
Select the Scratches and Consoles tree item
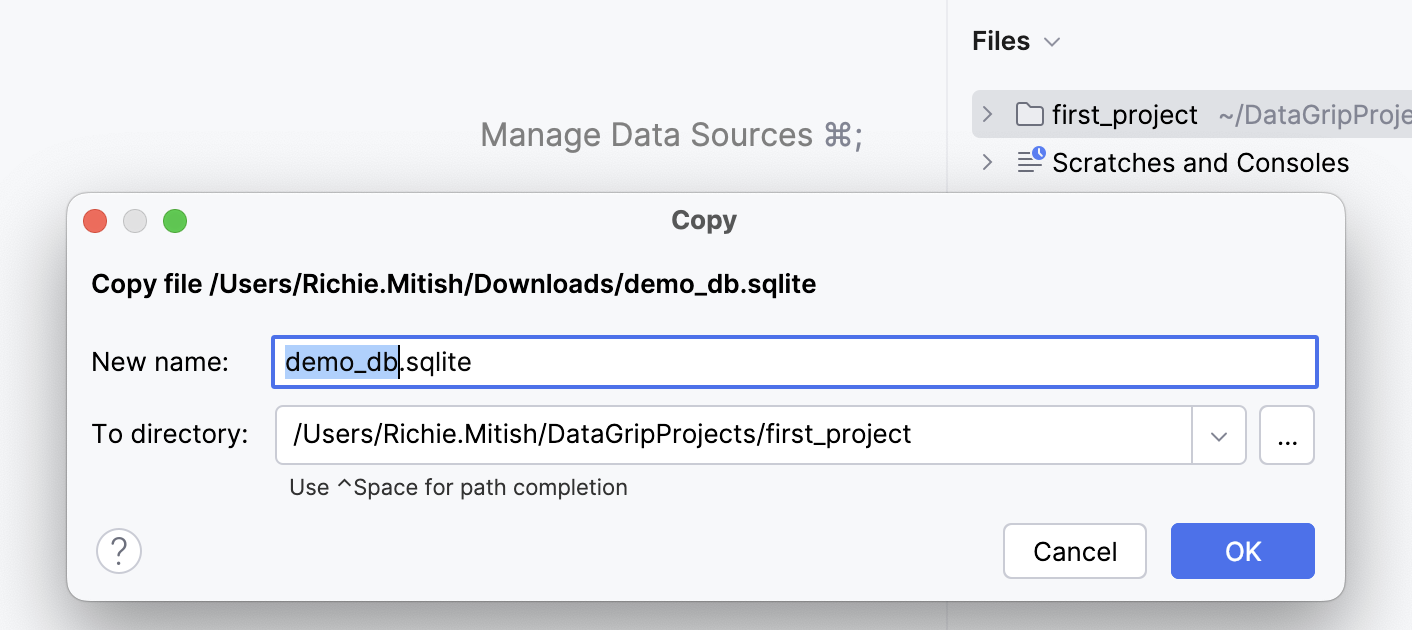pyautogui.click(x=1200, y=162)
